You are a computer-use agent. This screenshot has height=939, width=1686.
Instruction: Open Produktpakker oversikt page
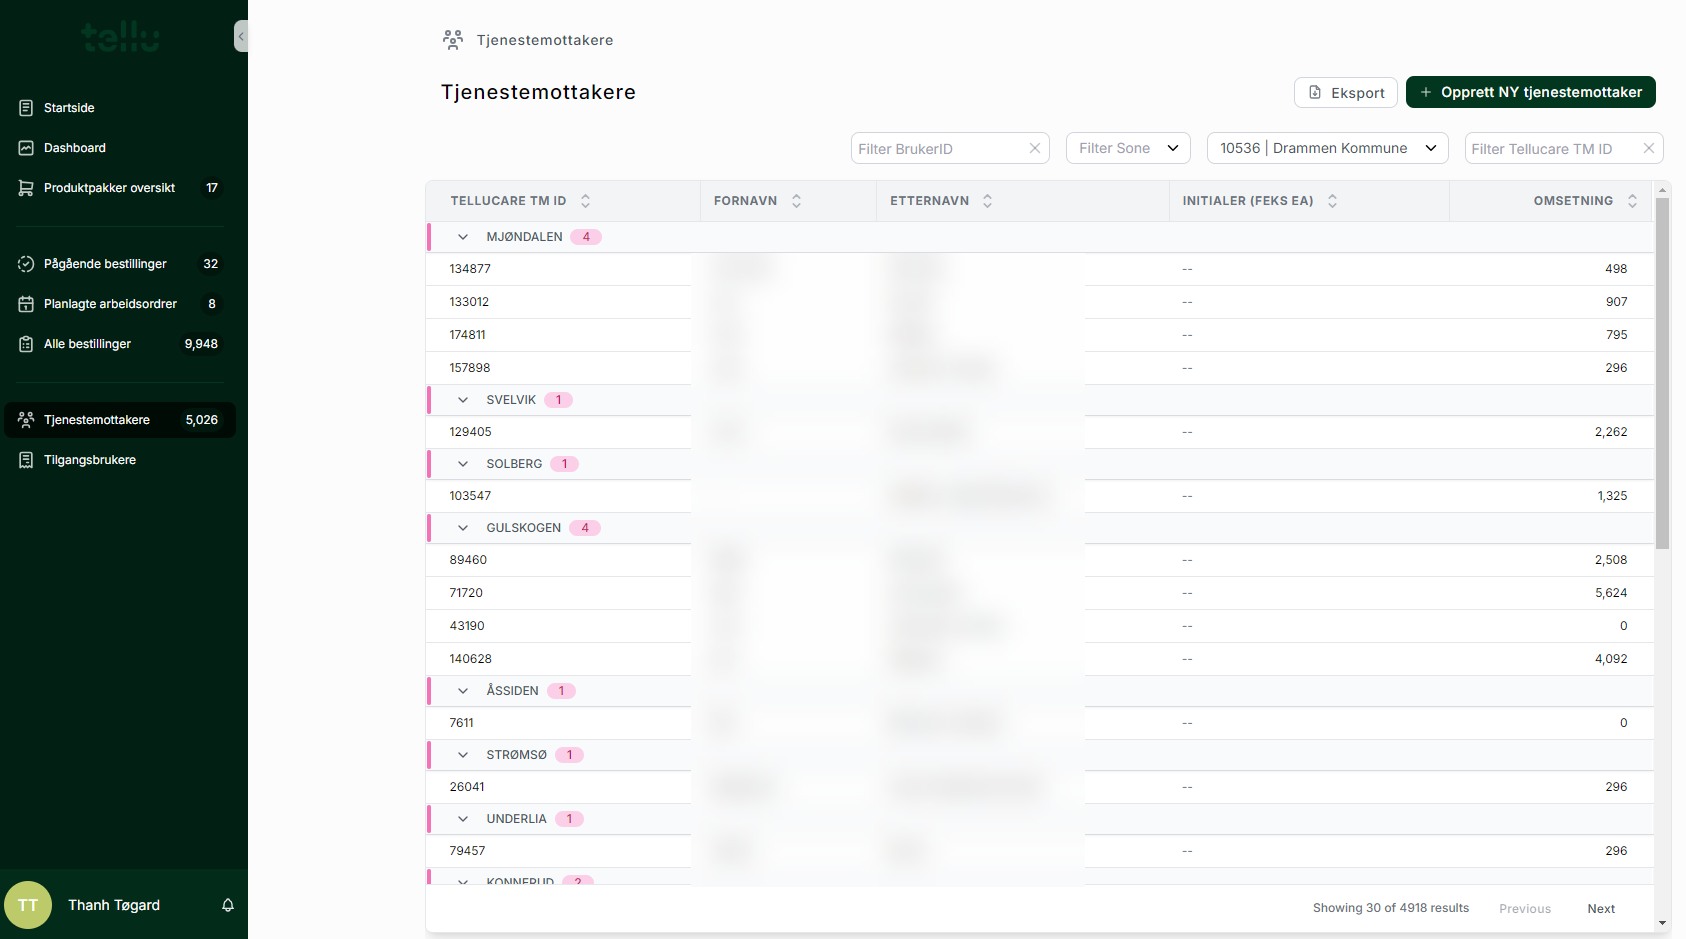pyautogui.click(x=109, y=188)
